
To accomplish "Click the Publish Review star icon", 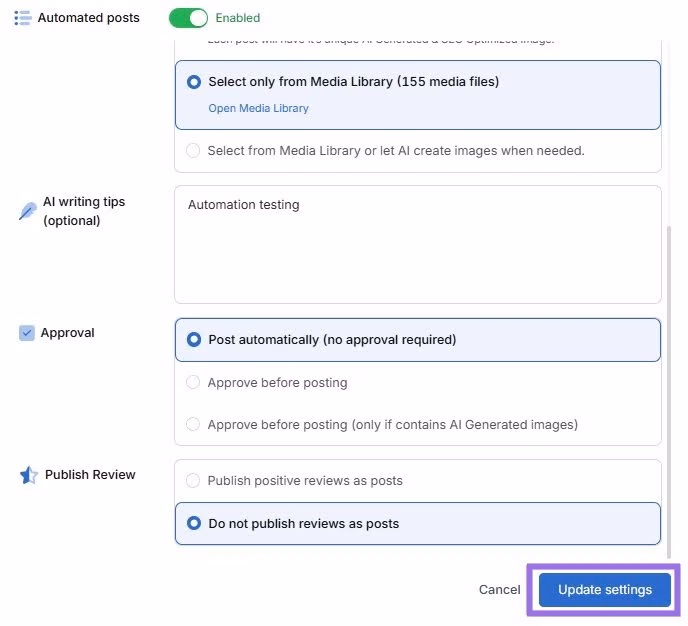I will (x=29, y=476).
